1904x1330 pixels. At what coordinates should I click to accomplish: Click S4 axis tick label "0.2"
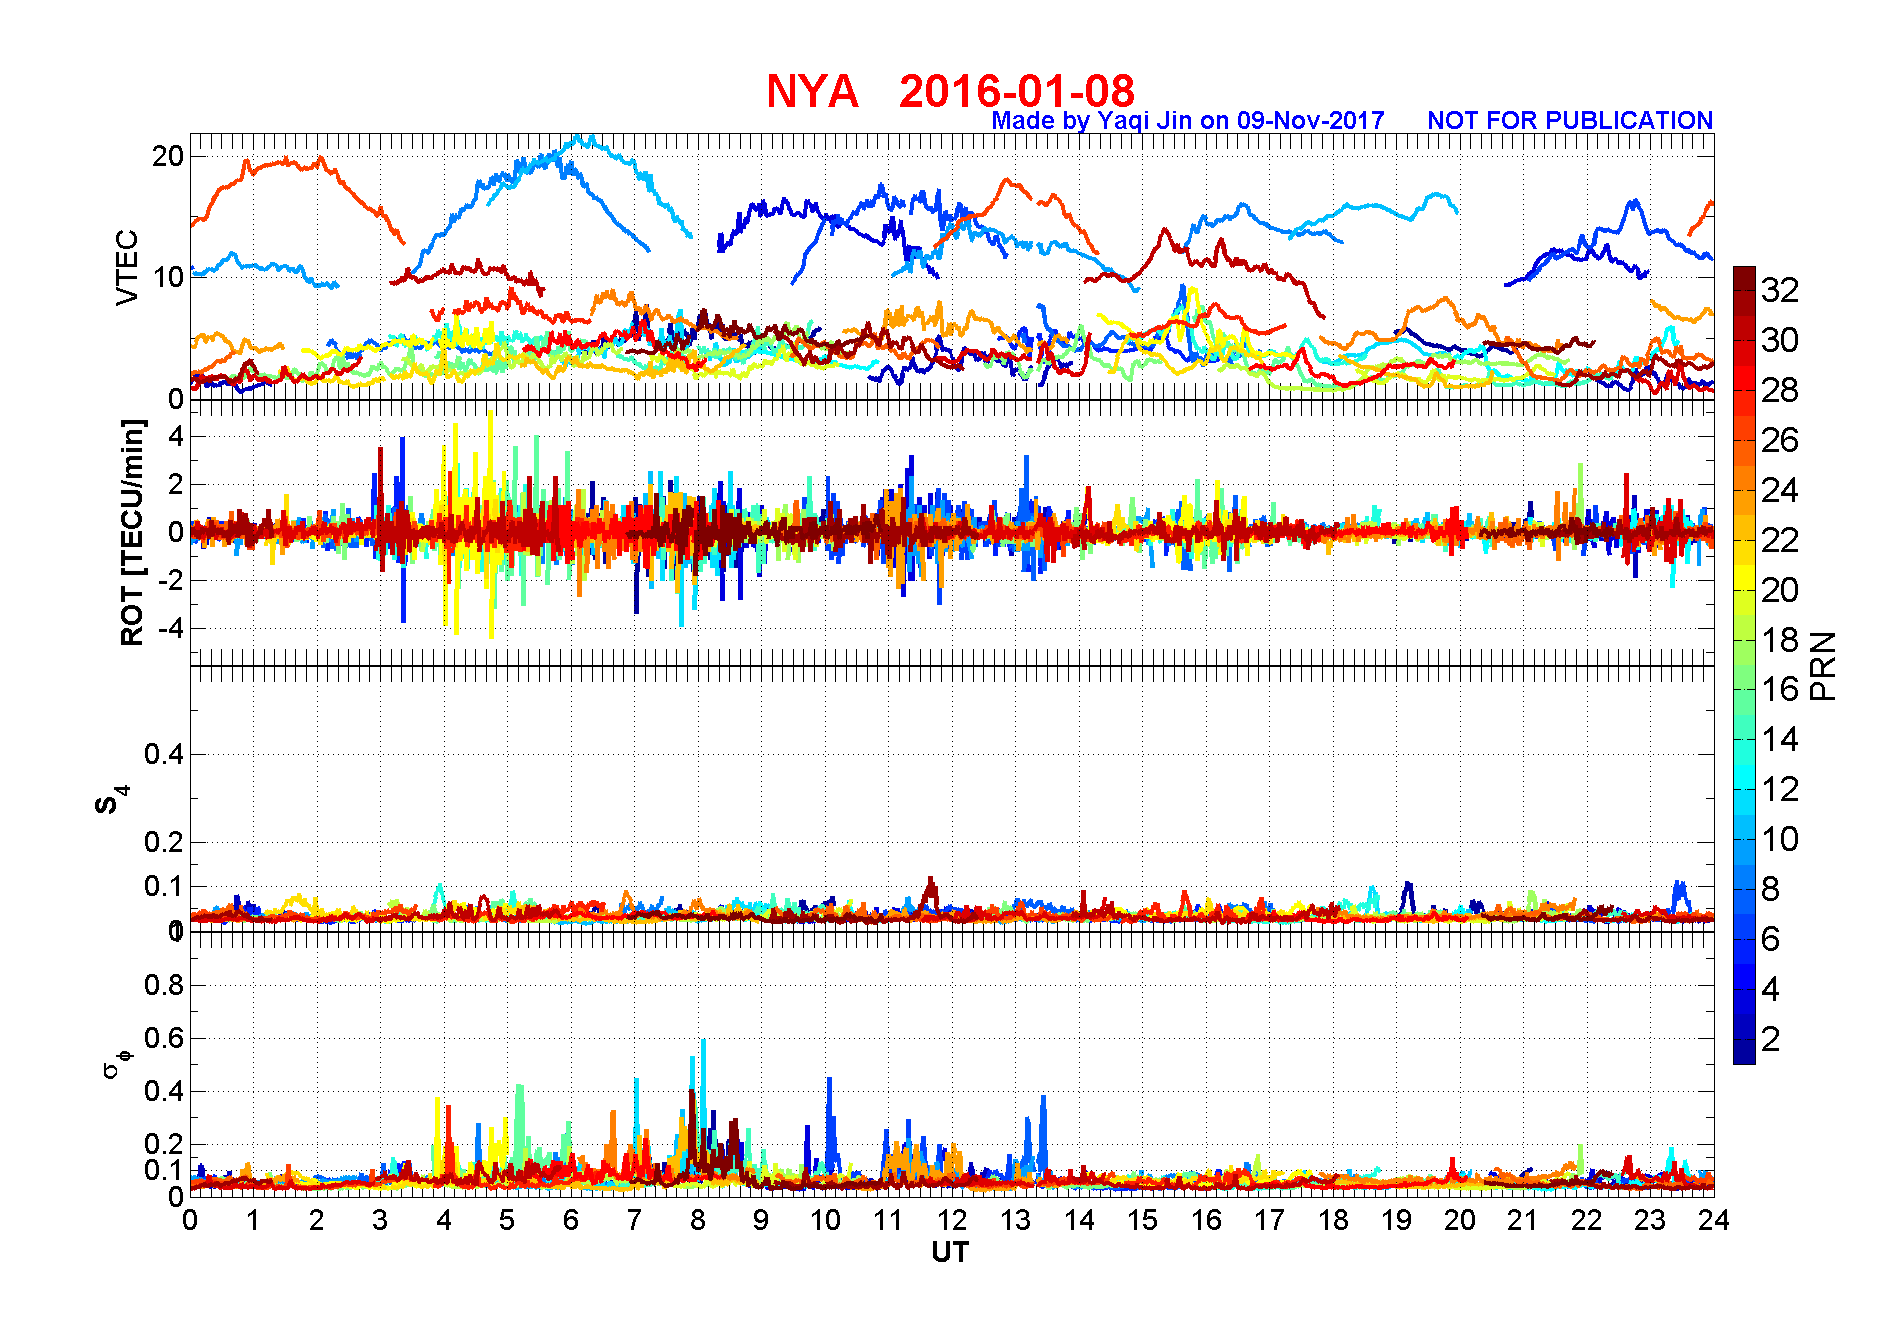(x=164, y=842)
